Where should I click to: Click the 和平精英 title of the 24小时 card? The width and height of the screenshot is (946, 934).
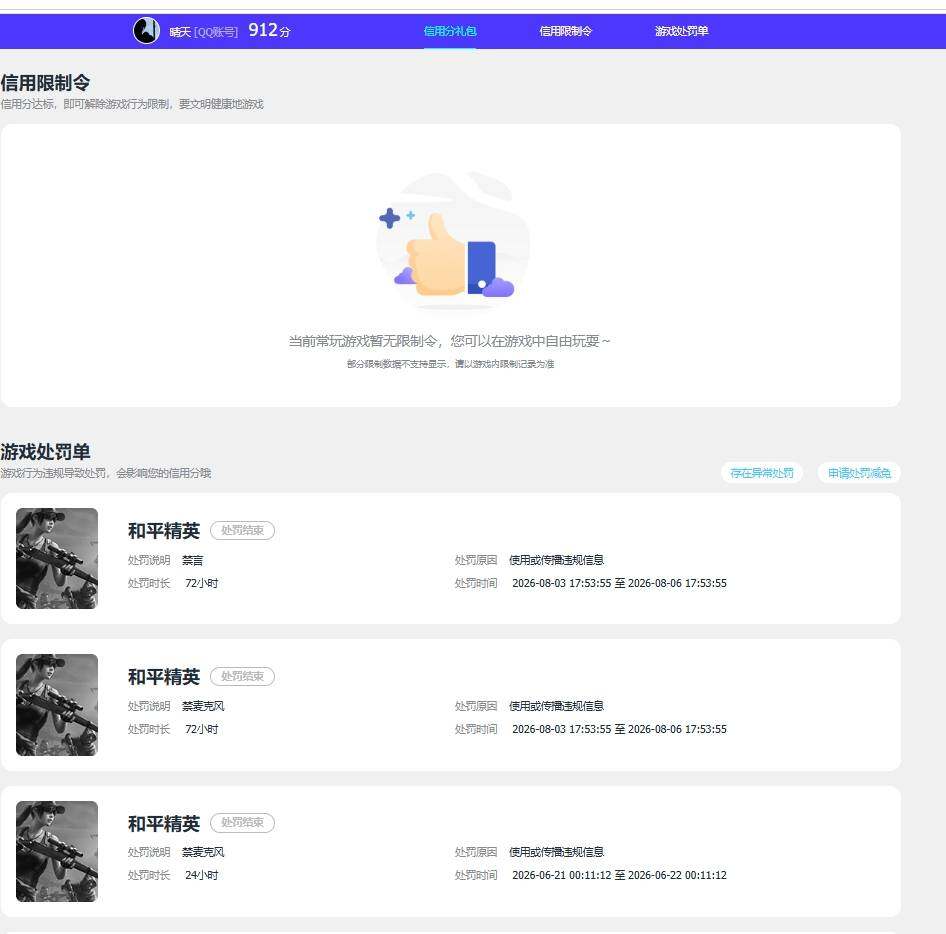[163, 824]
